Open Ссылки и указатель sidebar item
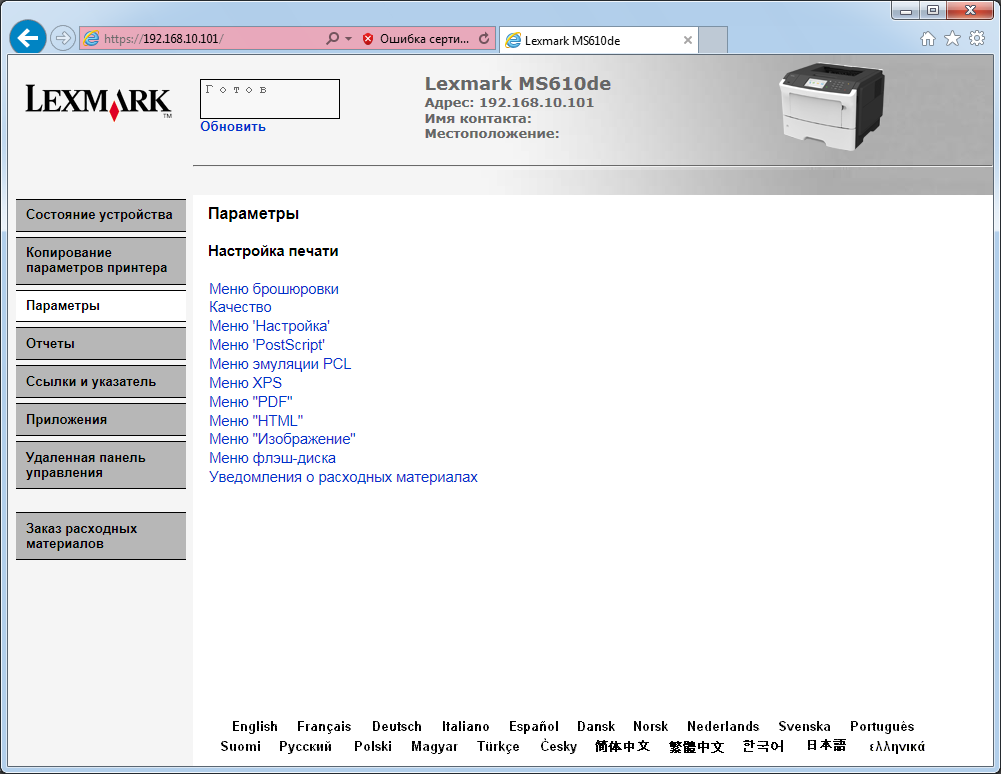 coord(101,381)
